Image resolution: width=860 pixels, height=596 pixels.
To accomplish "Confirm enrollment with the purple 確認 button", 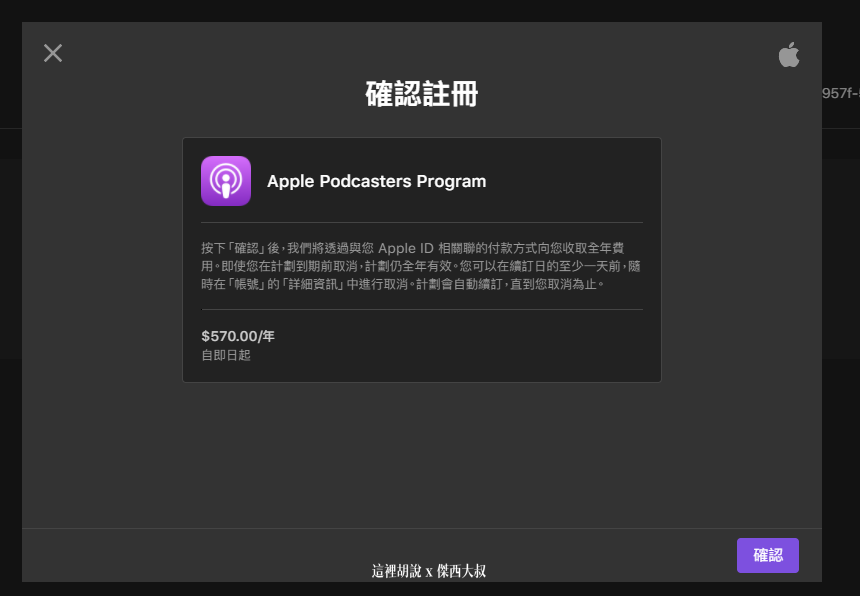I will (x=767, y=555).
